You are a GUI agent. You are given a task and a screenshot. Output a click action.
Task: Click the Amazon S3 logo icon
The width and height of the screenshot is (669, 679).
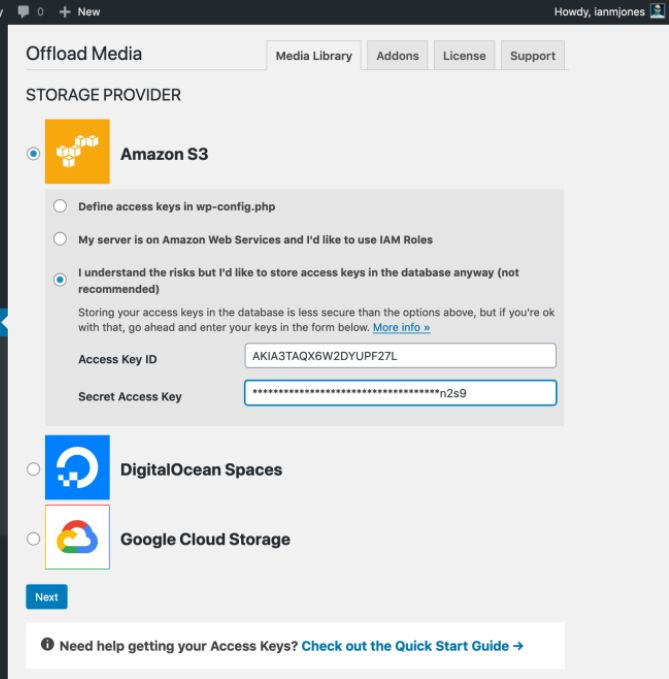[78, 152]
